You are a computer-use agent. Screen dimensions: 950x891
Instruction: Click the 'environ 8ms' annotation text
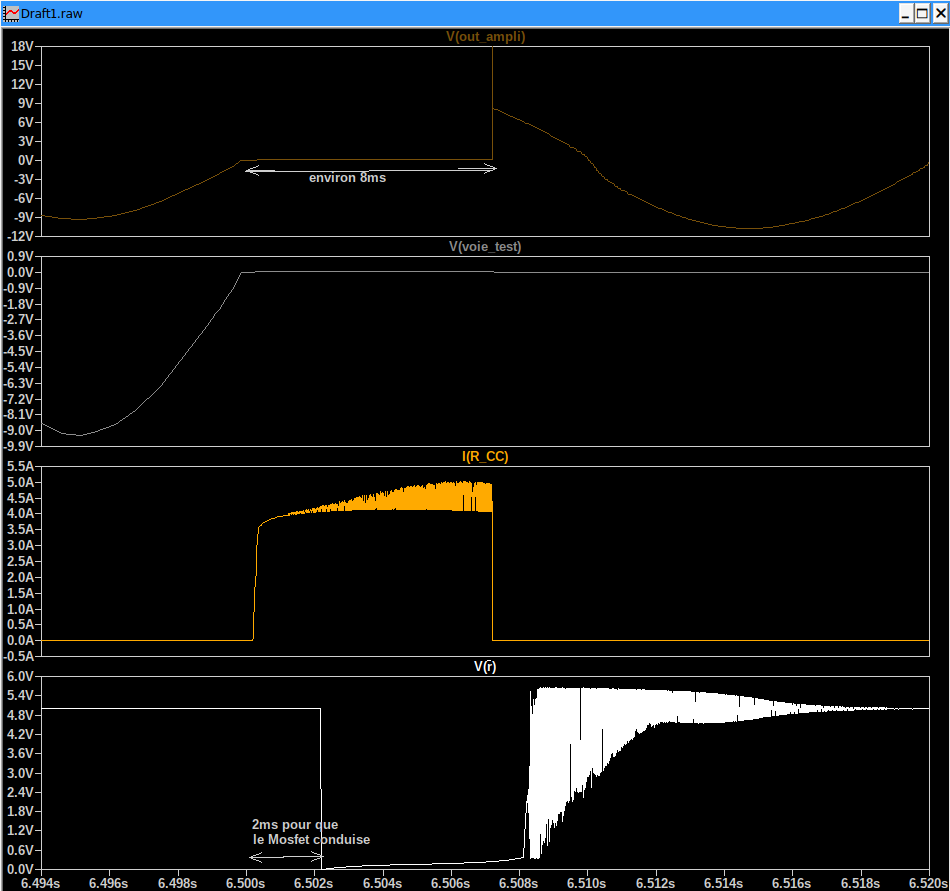[x=347, y=178]
